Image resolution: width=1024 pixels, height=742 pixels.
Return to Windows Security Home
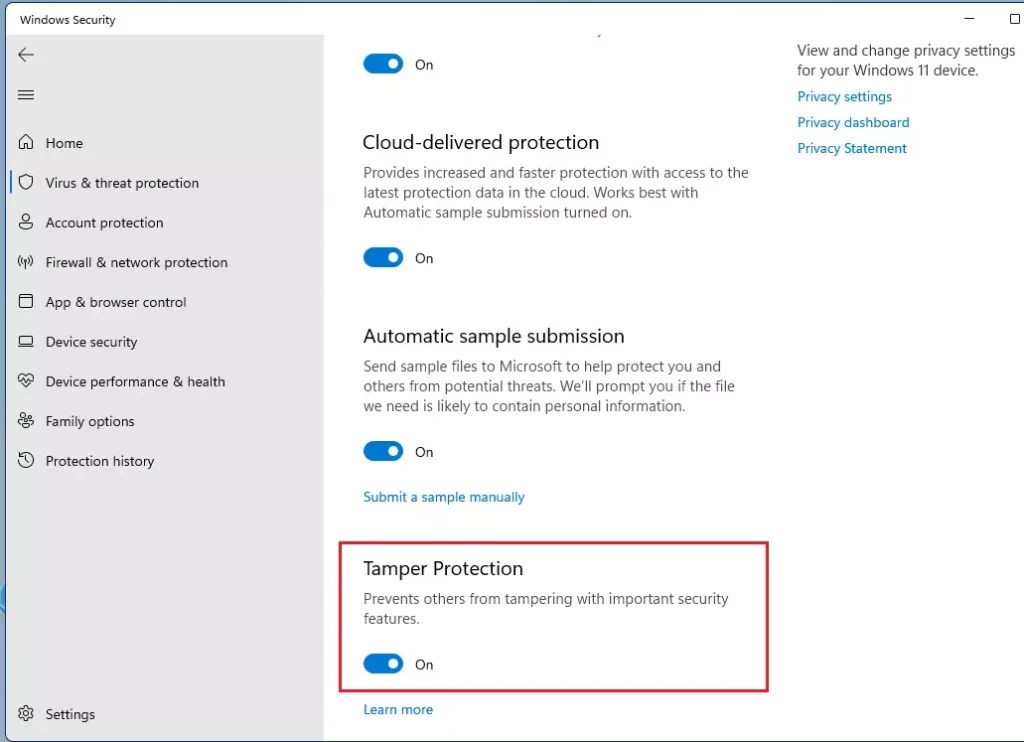(x=64, y=143)
